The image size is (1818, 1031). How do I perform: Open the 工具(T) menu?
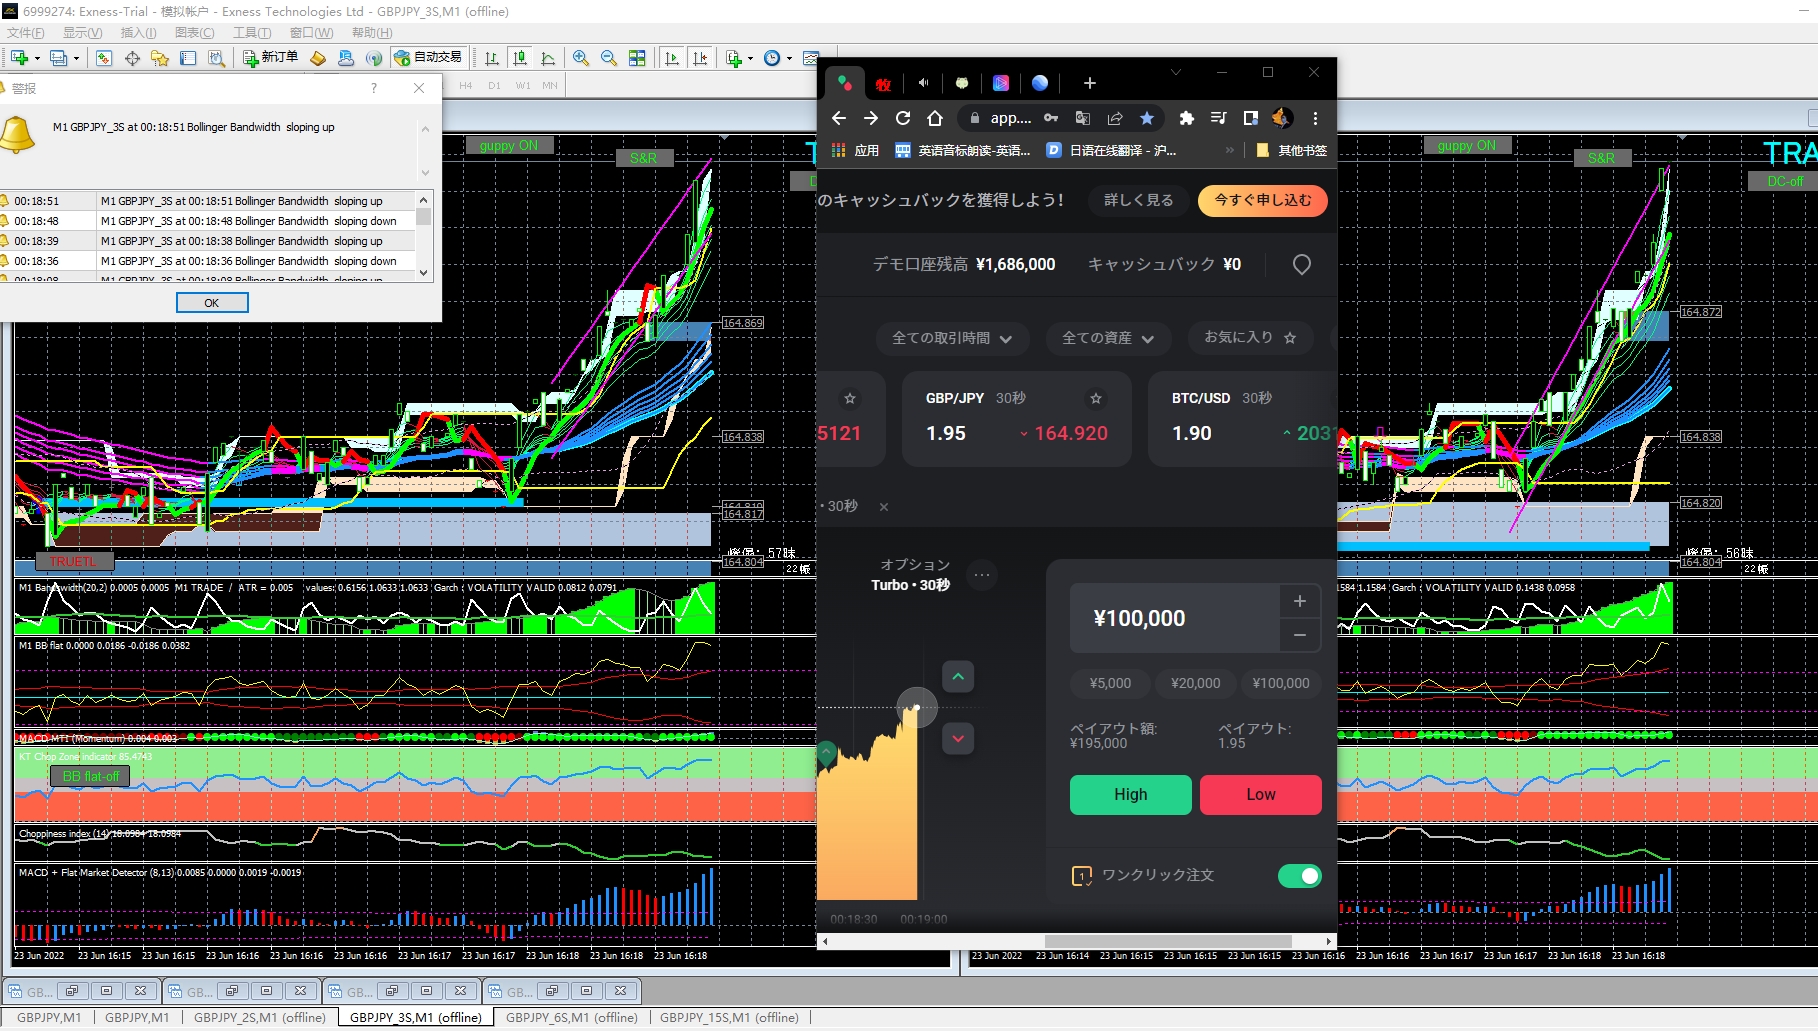point(252,33)
